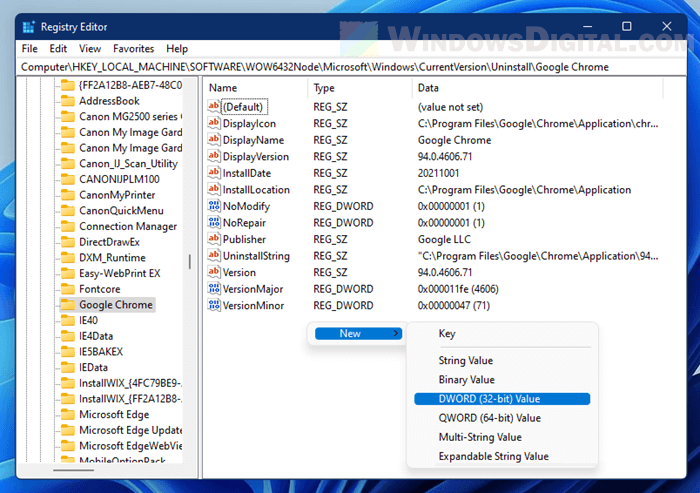Click the IE40 folder icon
The image size is (700, 493).
(x=68, y=320)
